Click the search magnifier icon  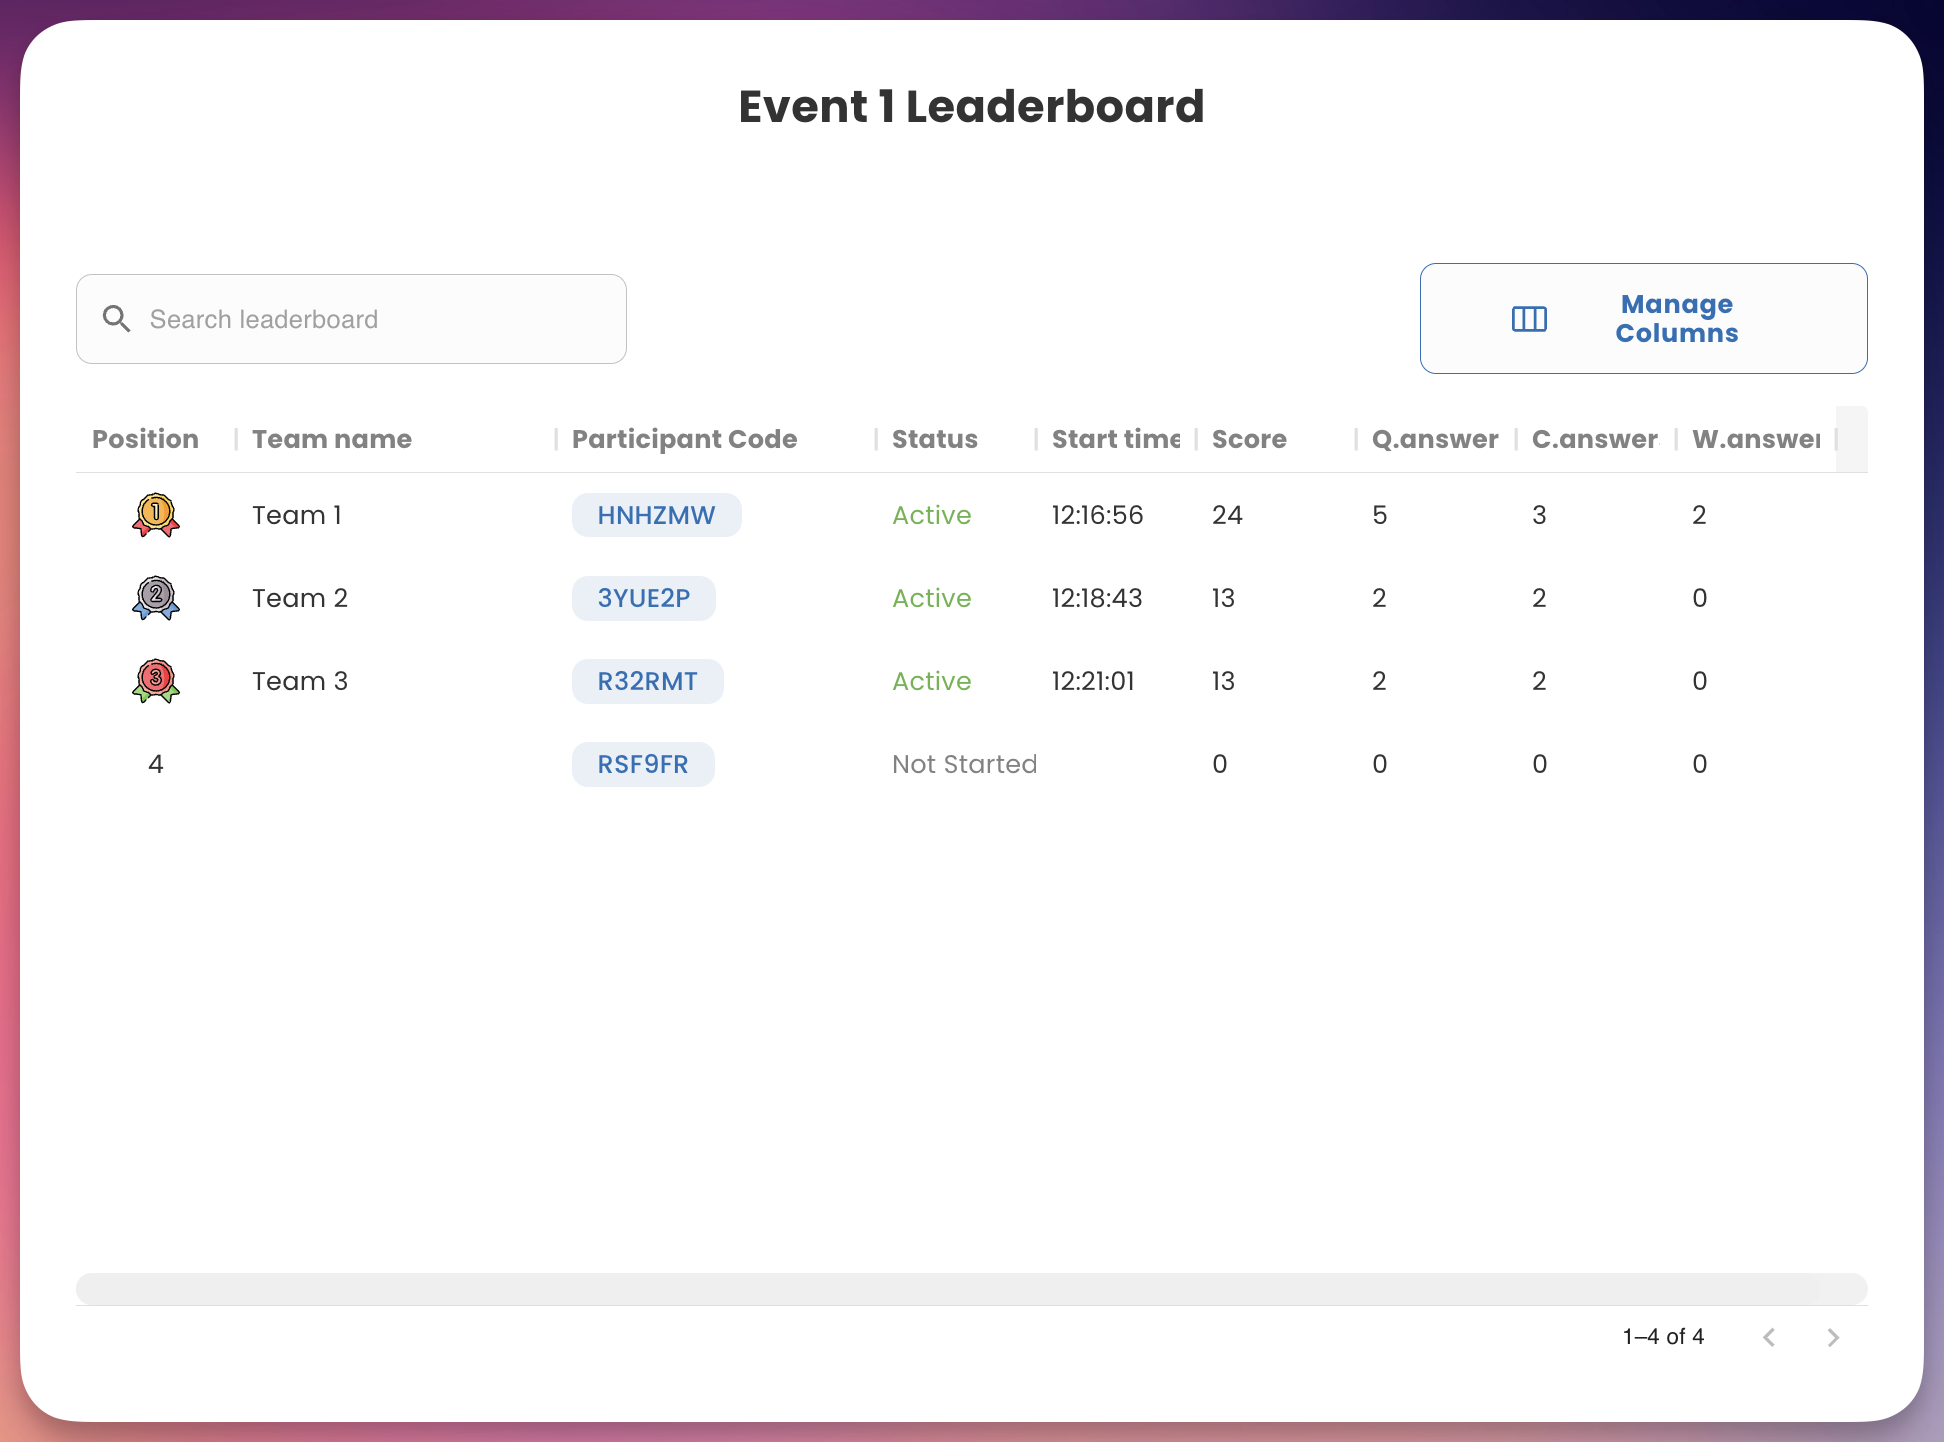pyautogui.click(x=117, y=319)
